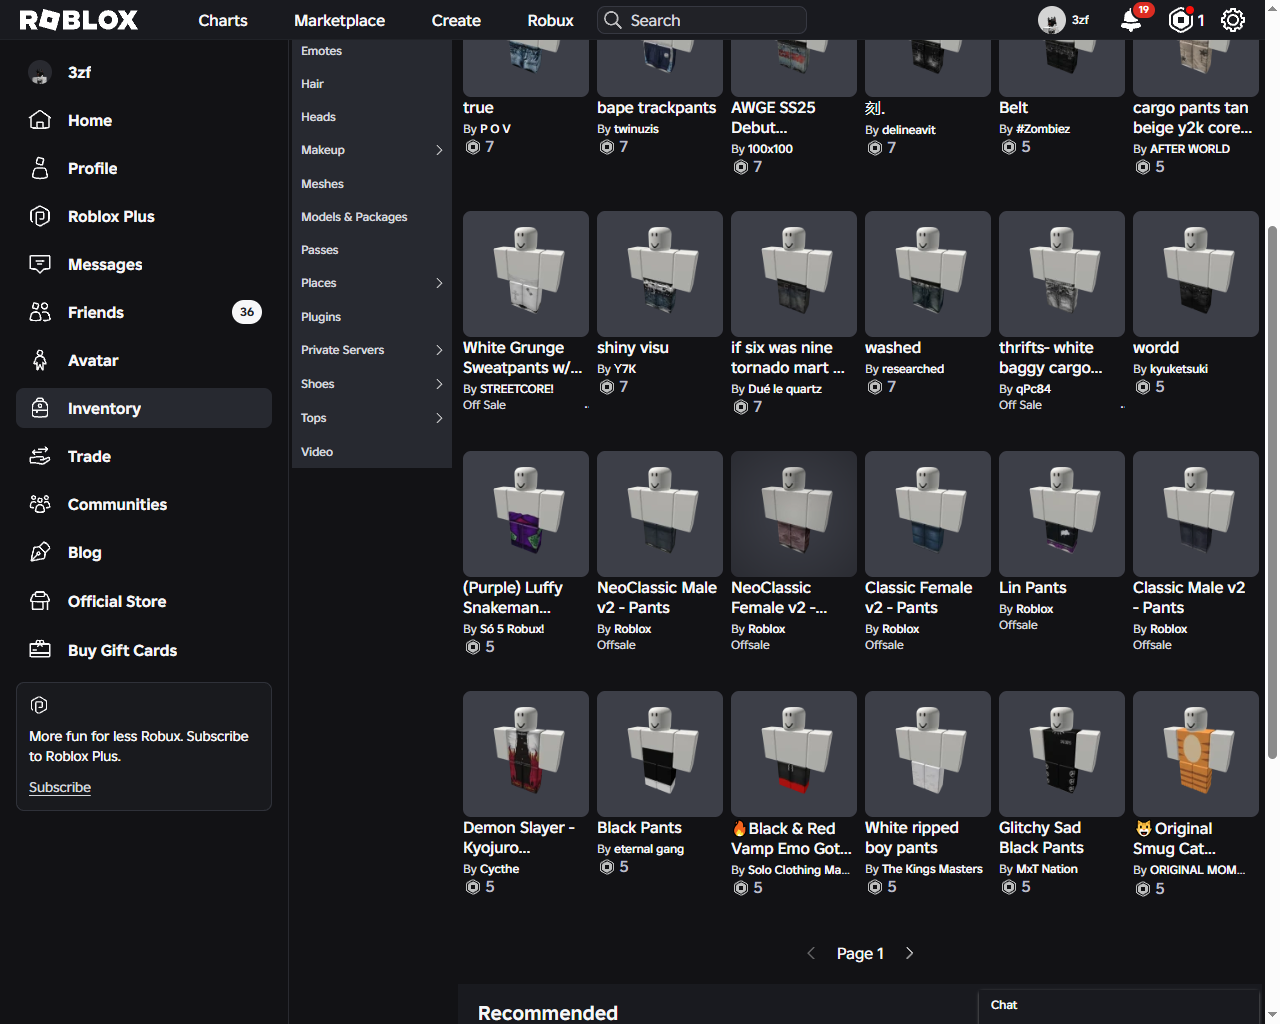Open the Purple Luffy Snakeman thumbnail
1280x1024 pixels.
(526, 514)
